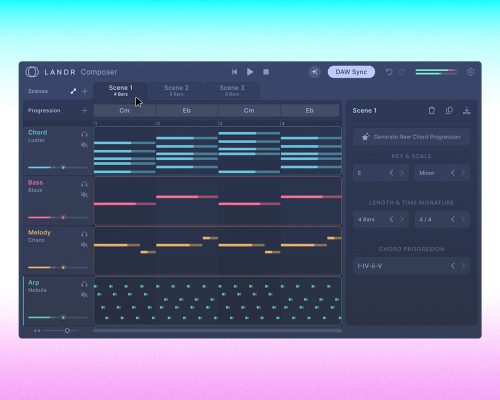Viewport: 500px width, 400px height.
Task: Export Scene 1 with the download icon
Action: (467, 110)
